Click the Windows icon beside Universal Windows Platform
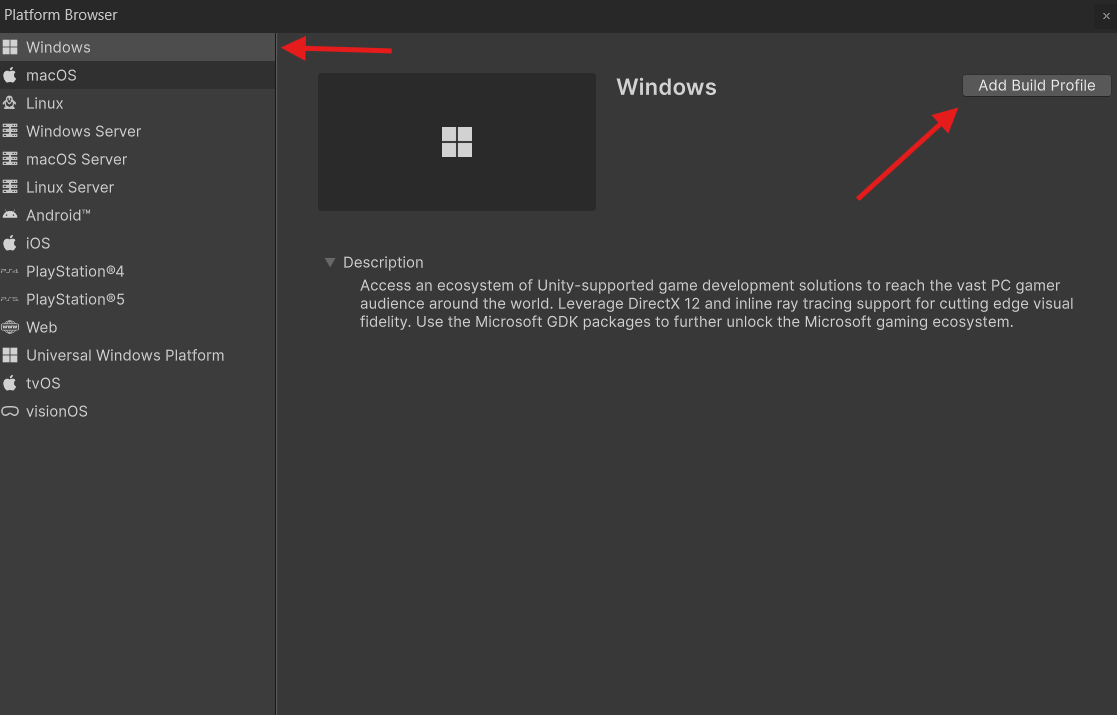1117x715 pixels. click(10, 355)
